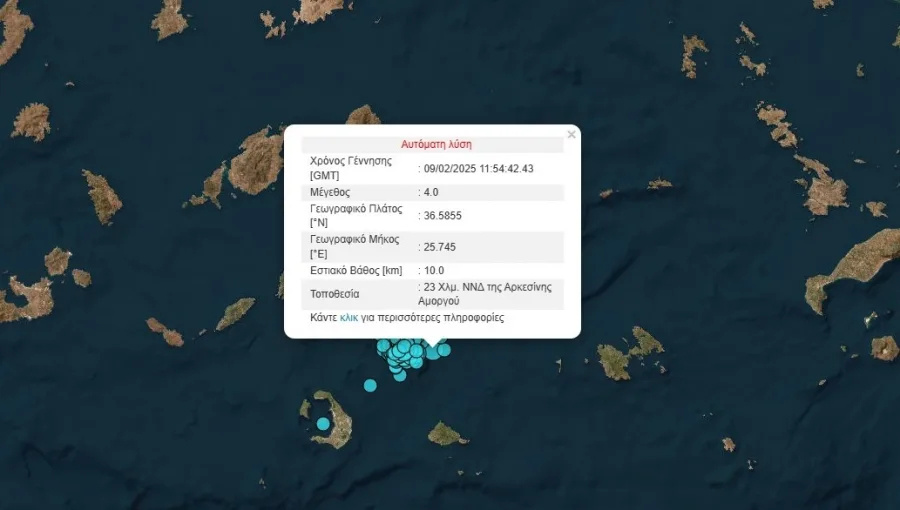Click the lowest marker in the earthquake cluster
This screenshot has height=510, width=900.
coord(400,375)
